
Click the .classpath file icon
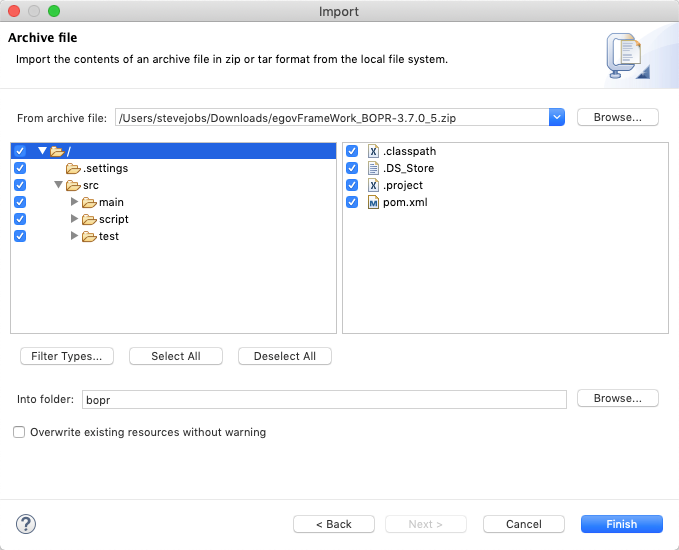(374, 151)
